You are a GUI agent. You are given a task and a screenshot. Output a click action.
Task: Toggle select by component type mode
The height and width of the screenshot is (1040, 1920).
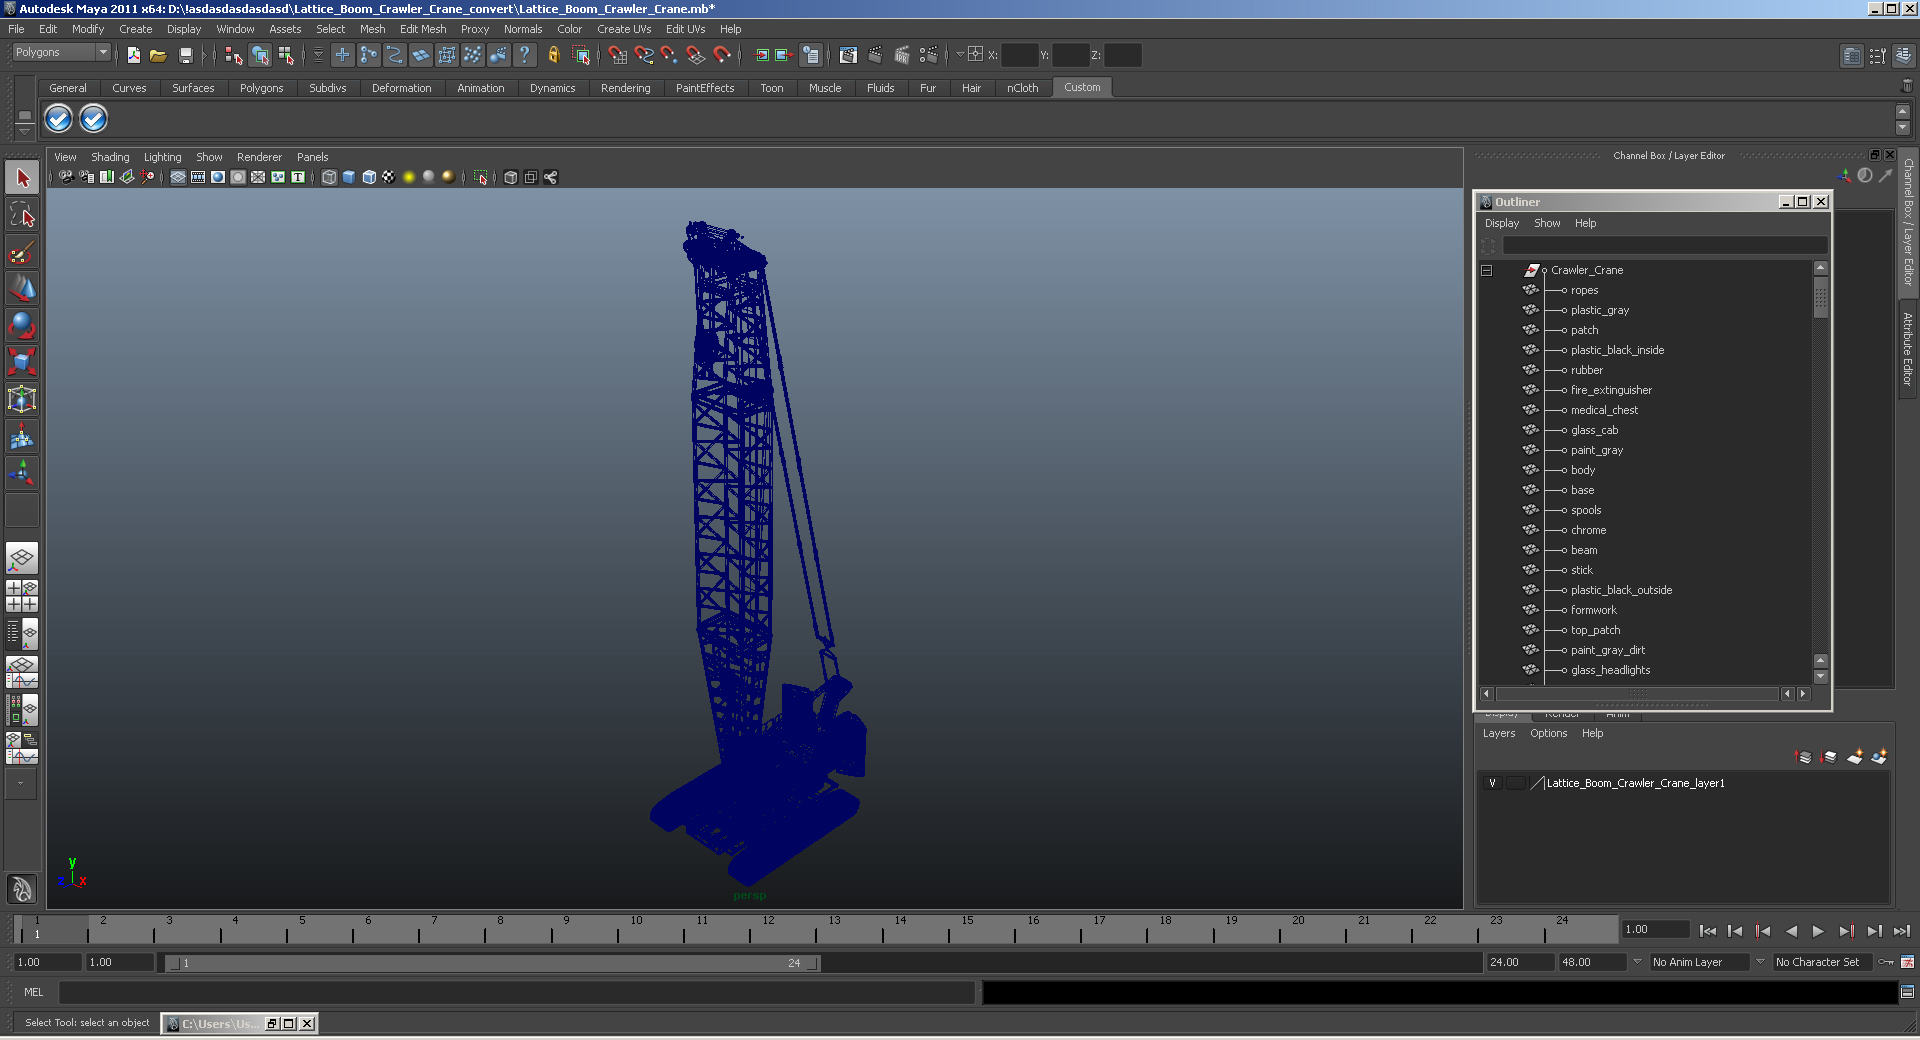click(x=286, y=55)
